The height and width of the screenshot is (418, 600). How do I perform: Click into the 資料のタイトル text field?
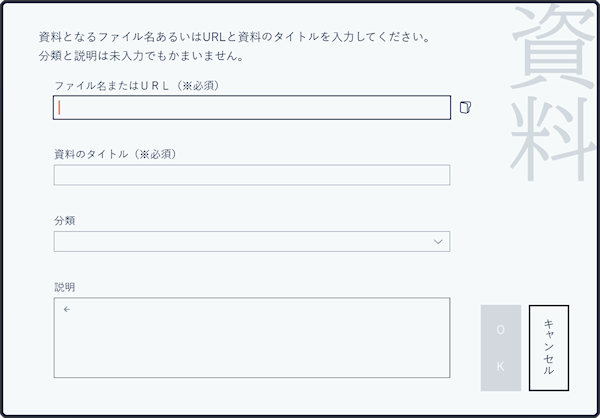click(252, 175)
